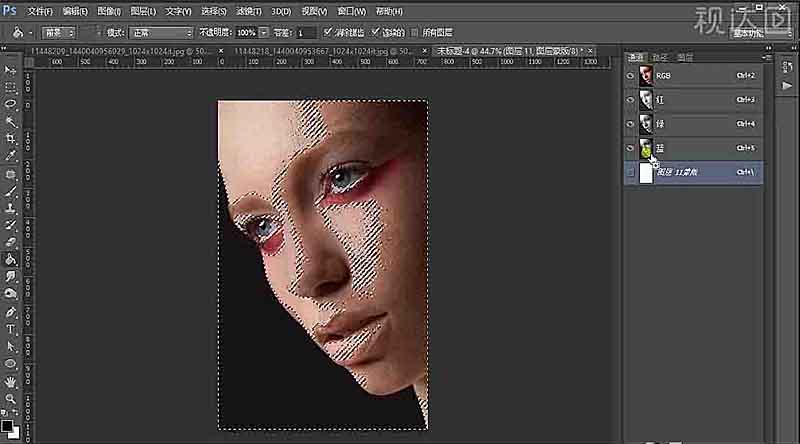Screen dimensions: 800x444
Task: Select the Paint Bucket tool in toolbox
Action: click(10, 260)
